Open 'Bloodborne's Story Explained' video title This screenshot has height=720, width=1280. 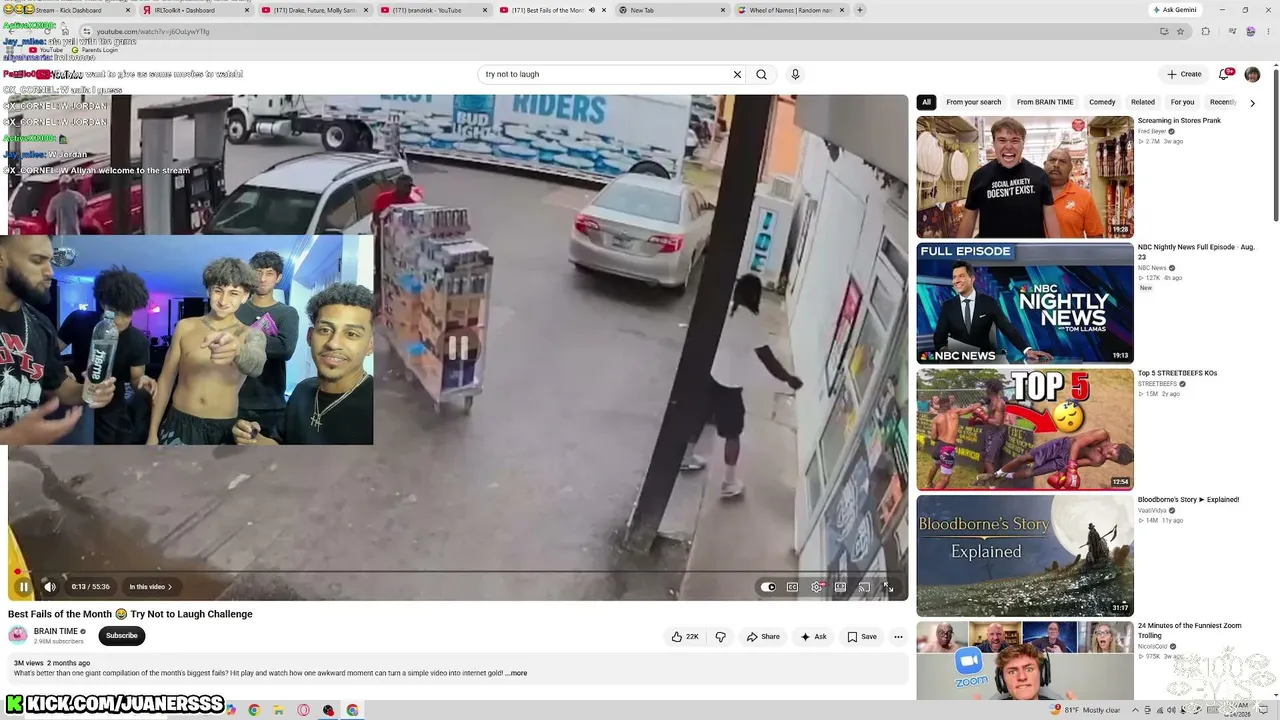click(1188, 500)
